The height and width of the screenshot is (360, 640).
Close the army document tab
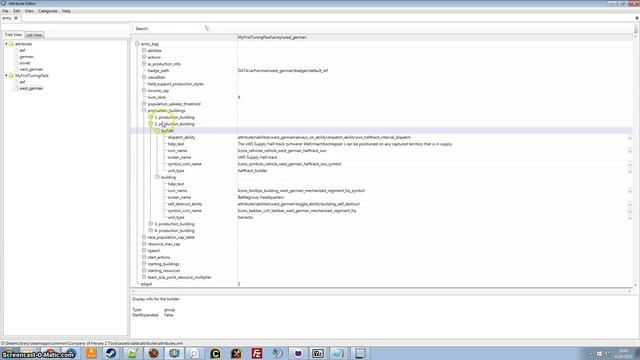(16, 18)
